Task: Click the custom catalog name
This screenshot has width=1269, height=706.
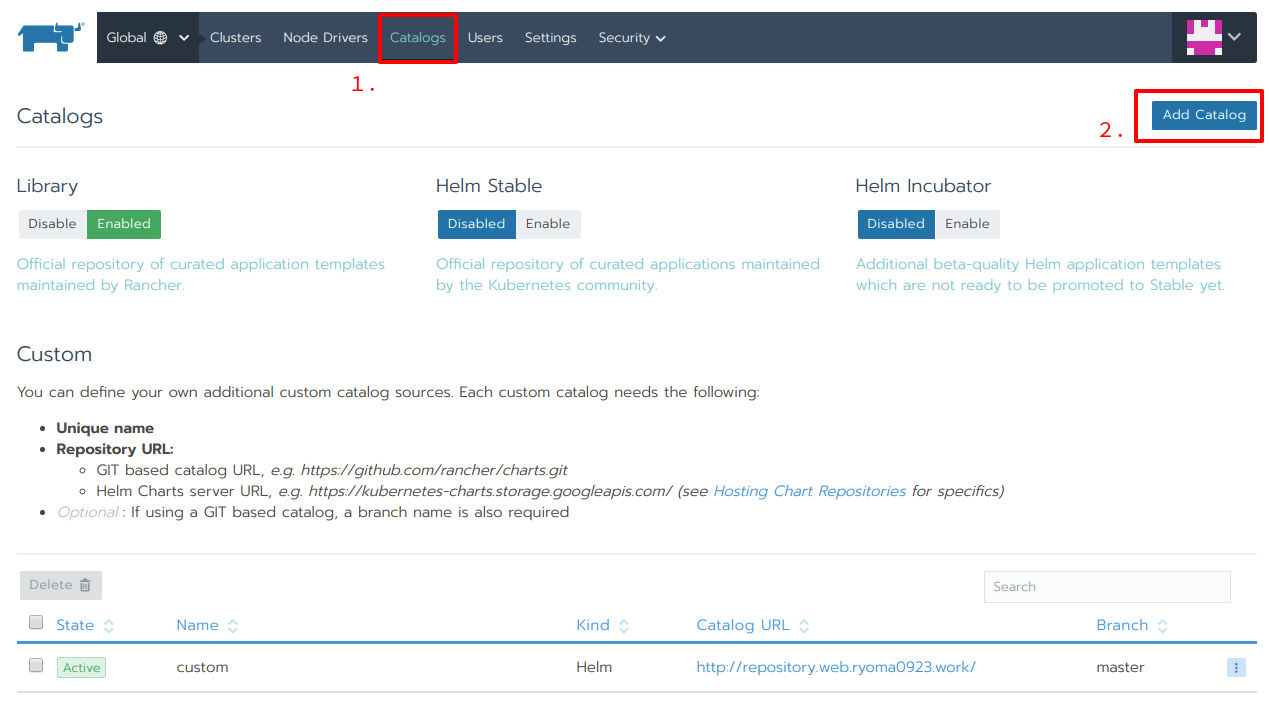Action: coord(202,667)
